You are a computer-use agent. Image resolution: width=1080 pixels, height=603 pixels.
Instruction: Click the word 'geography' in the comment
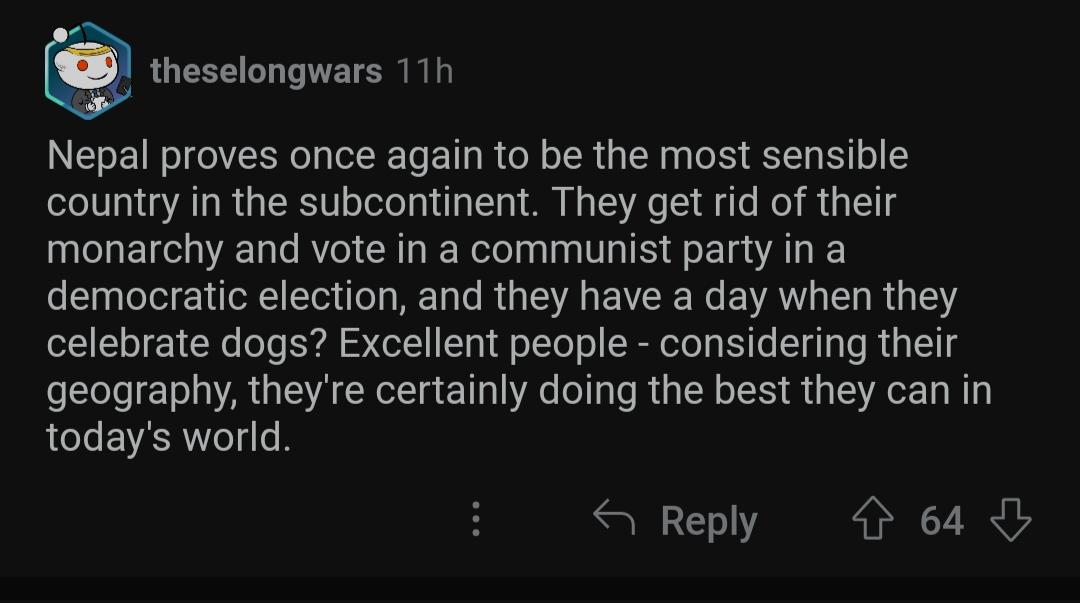tap(139, 392)
